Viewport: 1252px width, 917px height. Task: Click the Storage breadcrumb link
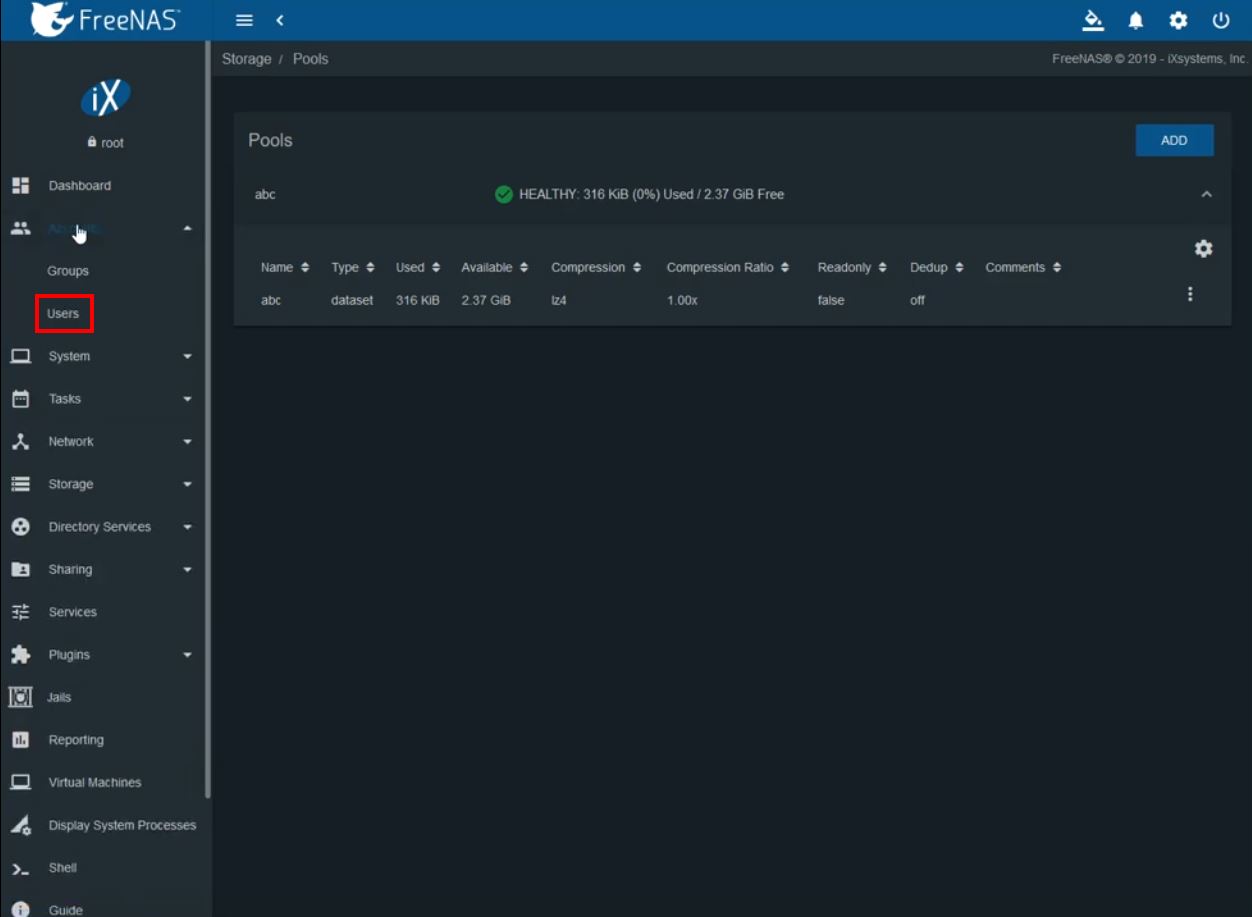click(x=246, y=59)
